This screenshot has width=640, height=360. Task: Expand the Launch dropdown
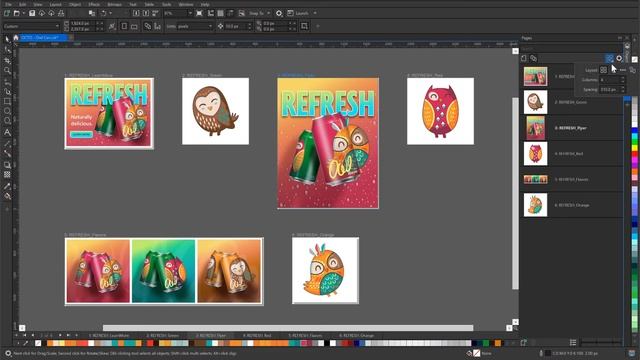315,13
